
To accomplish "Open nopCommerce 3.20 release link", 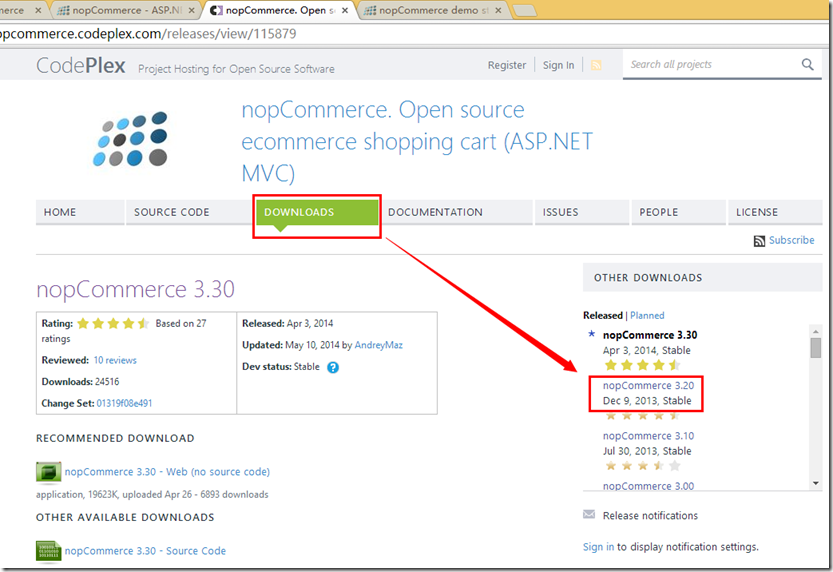I will pos(648,385).
